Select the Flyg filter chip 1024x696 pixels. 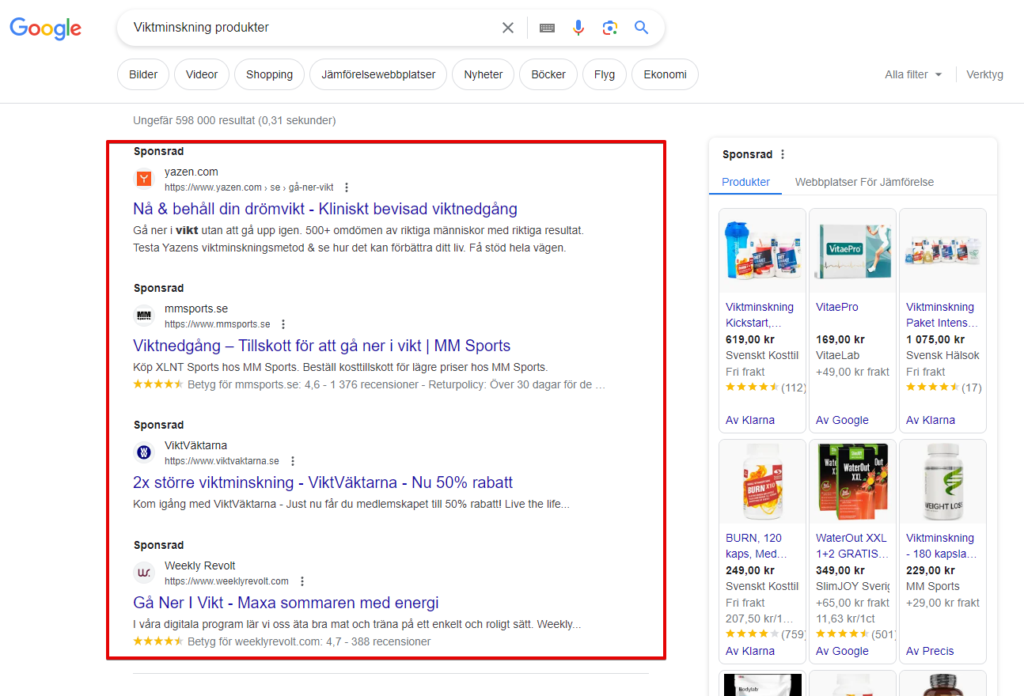coord(604,74)
